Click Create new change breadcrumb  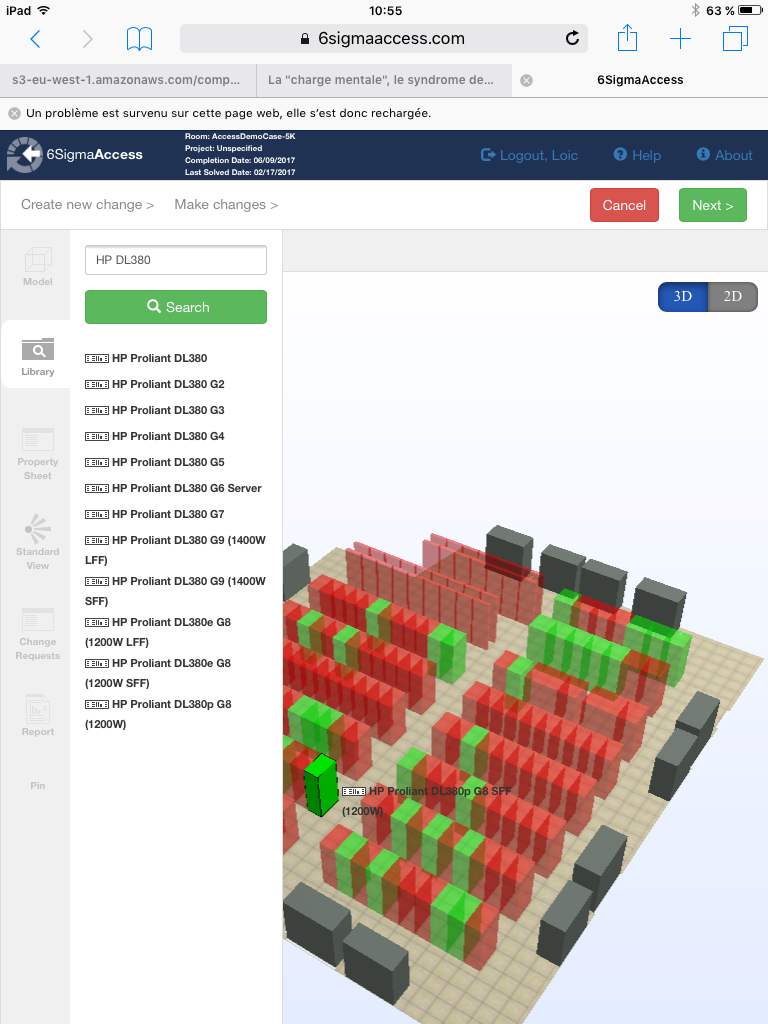[x=88, y=204]
